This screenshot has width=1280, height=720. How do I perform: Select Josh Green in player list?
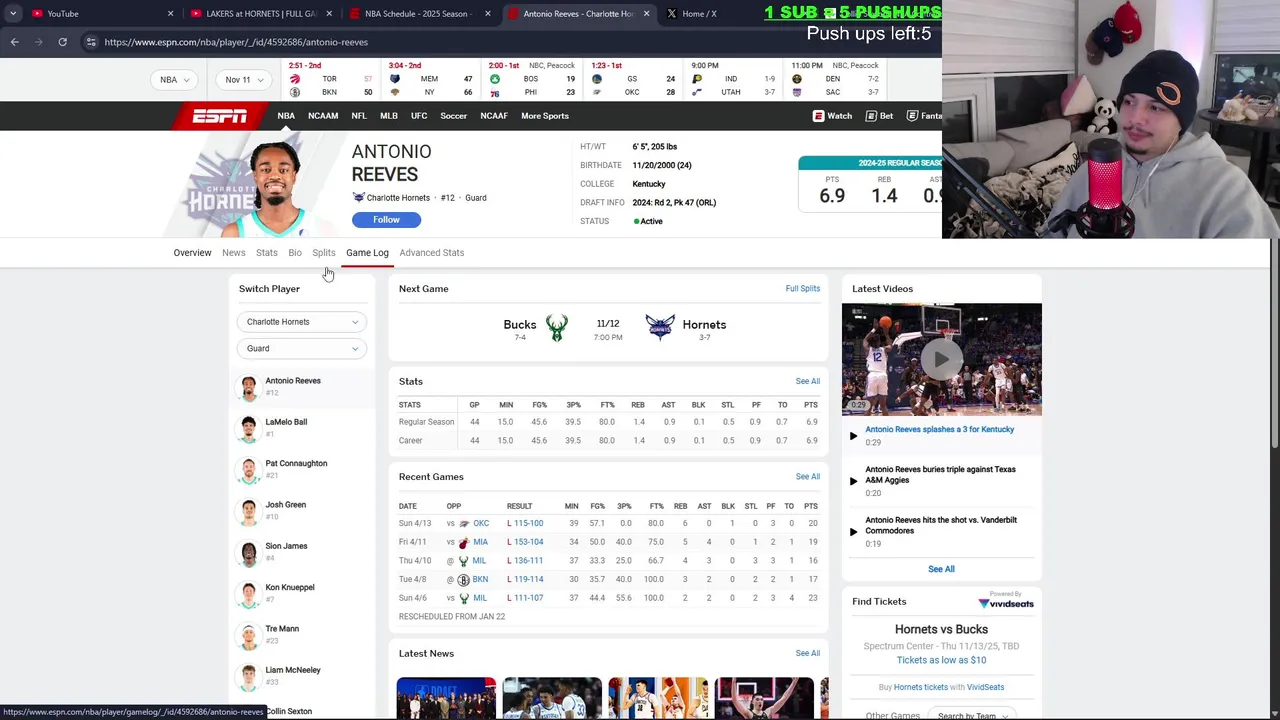[286, 505]
